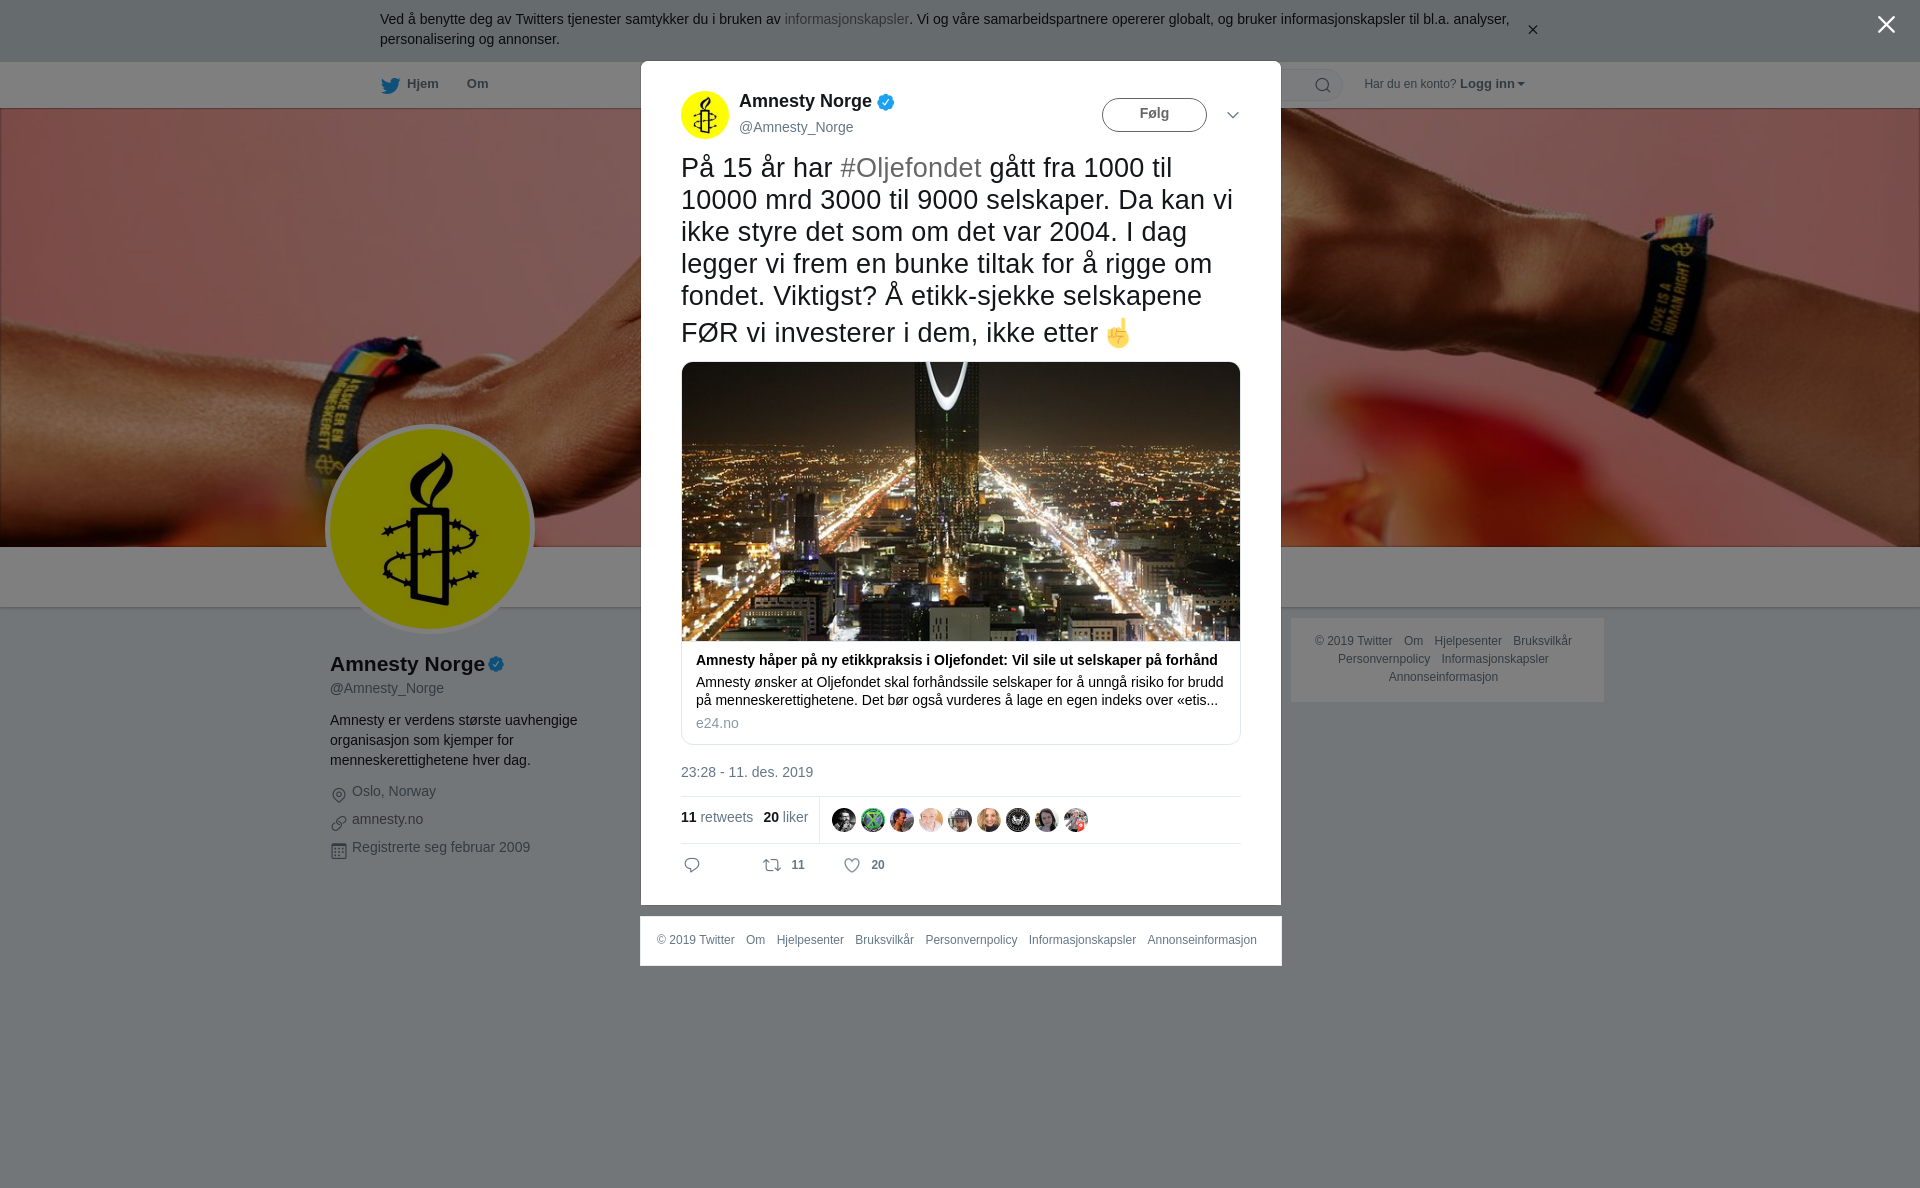Image resolution: width=1920 pixels, height=1188 pixels.
Task: Open the e24.no article card image
Action: (x=961, y=501)
